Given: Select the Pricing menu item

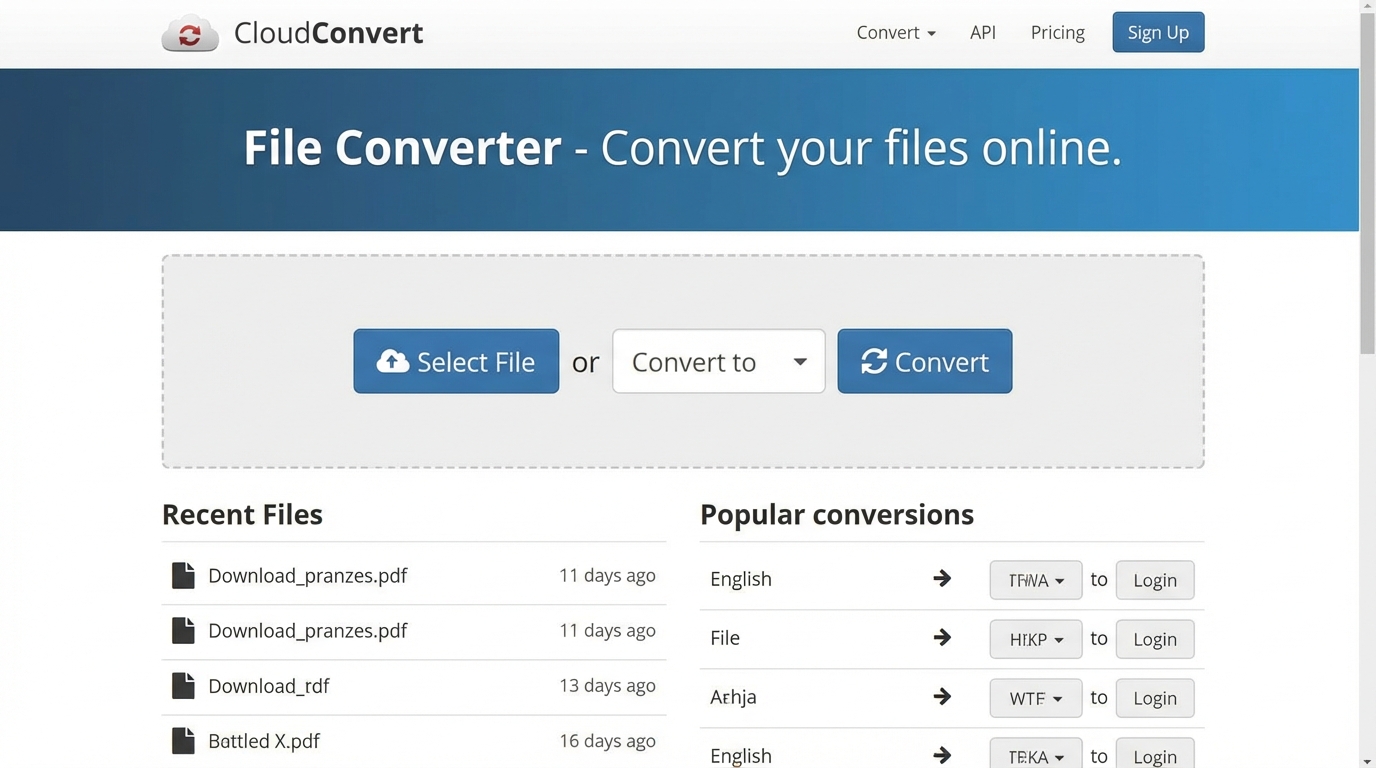Looking at the screenshot, I should point(1057,32).
